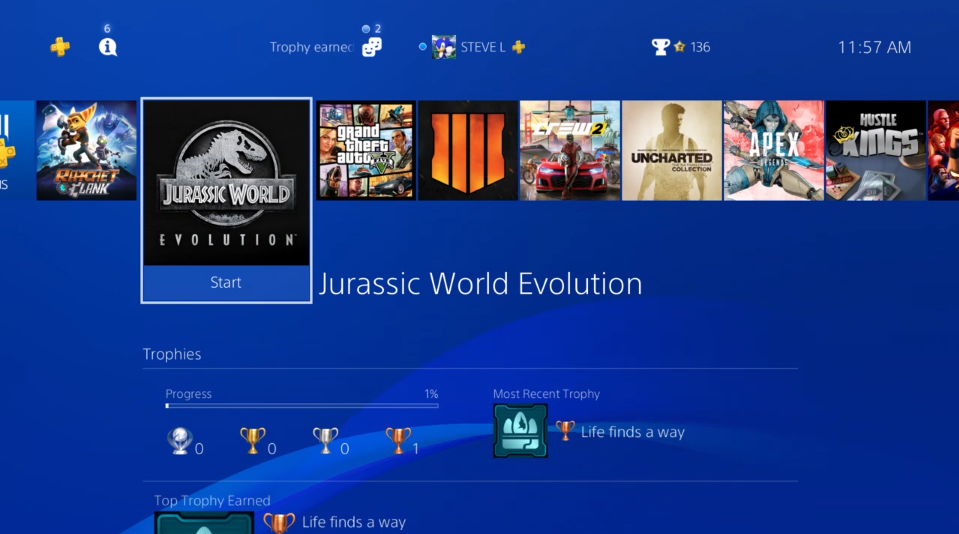Screen dimensions: 959x534
Task: Click the bronze trophy count icon
Action: 398,440
